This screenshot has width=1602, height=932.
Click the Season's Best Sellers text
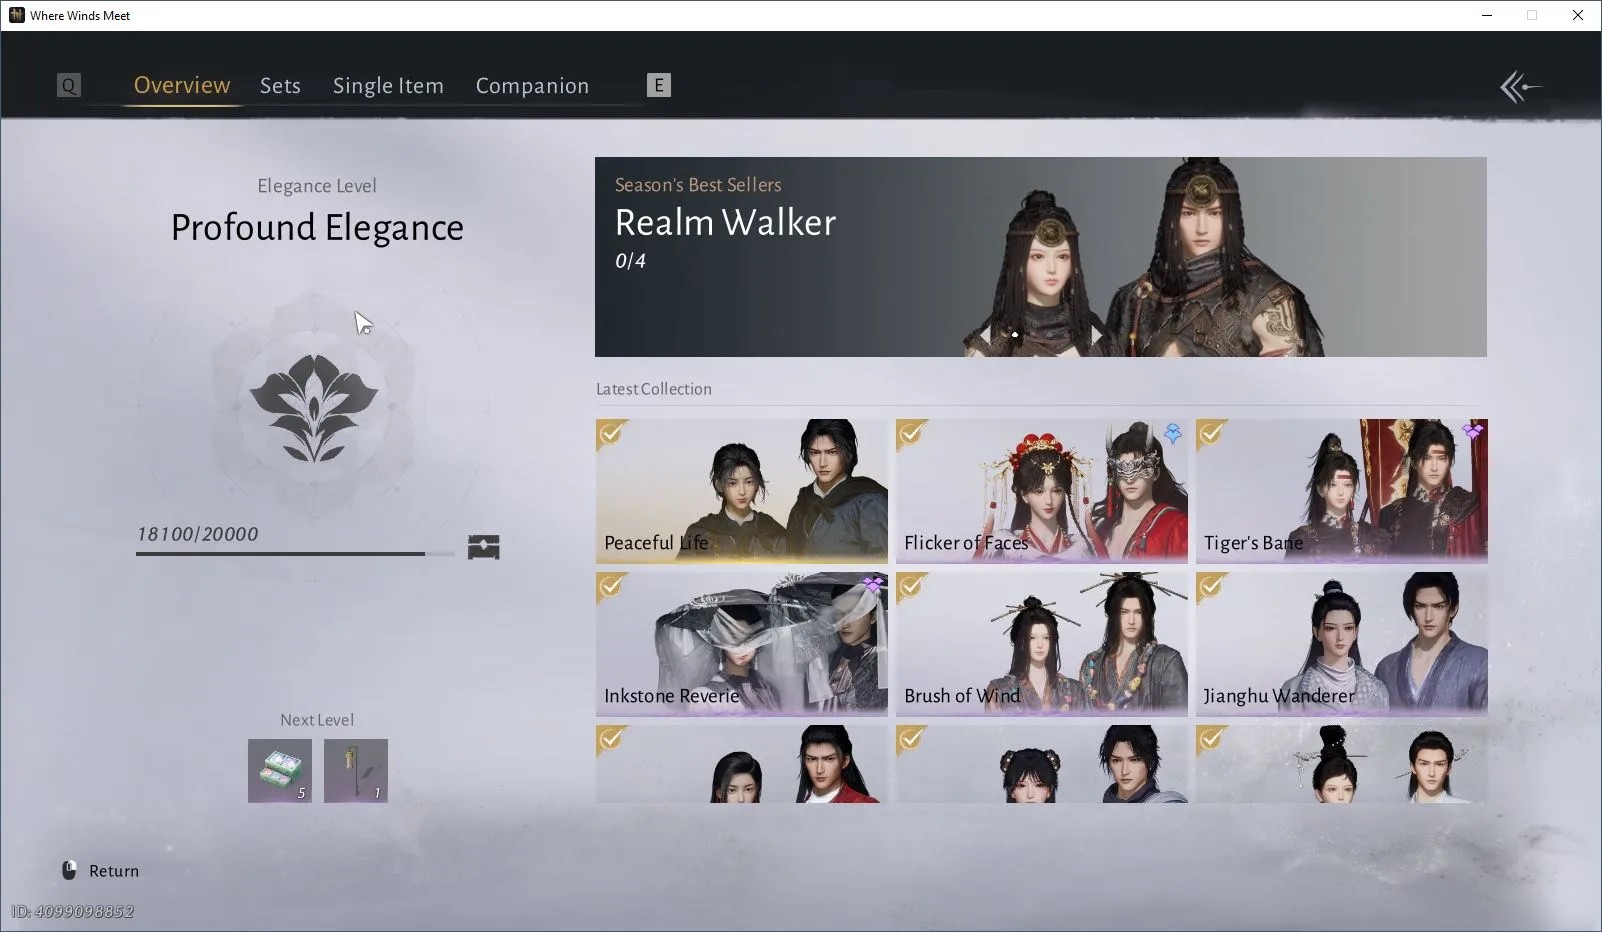coord(698,185)
